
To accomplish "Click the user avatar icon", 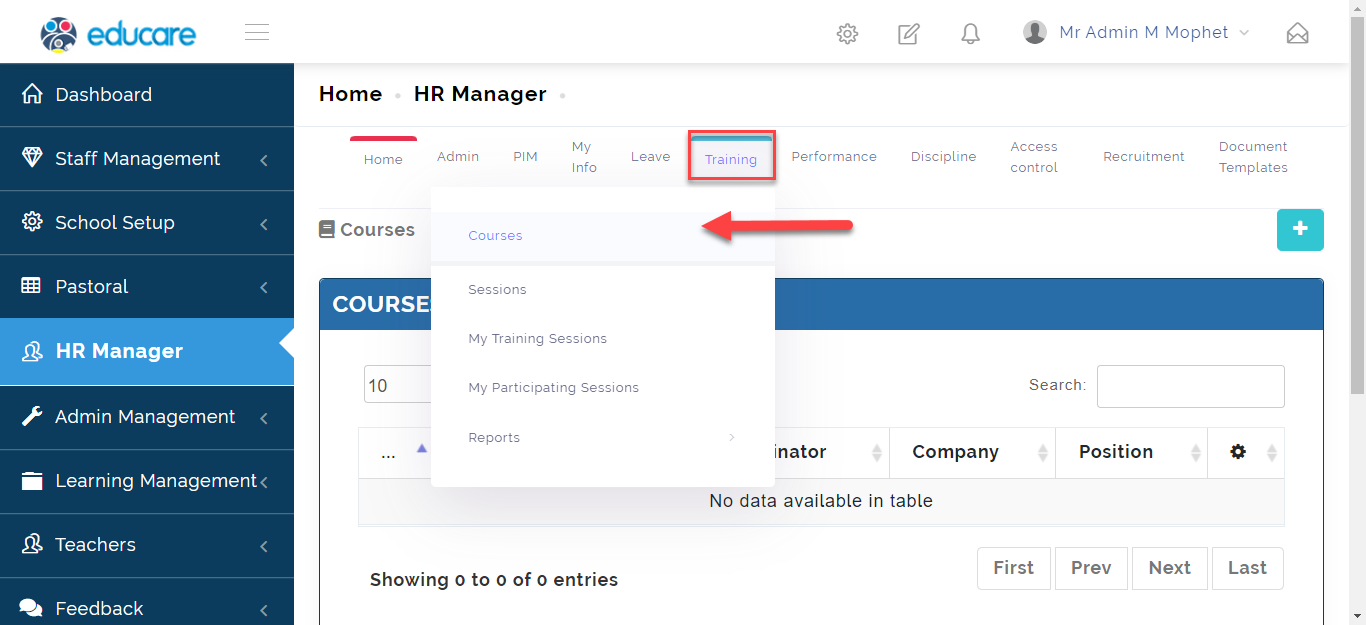I will tap(1035, 32).
